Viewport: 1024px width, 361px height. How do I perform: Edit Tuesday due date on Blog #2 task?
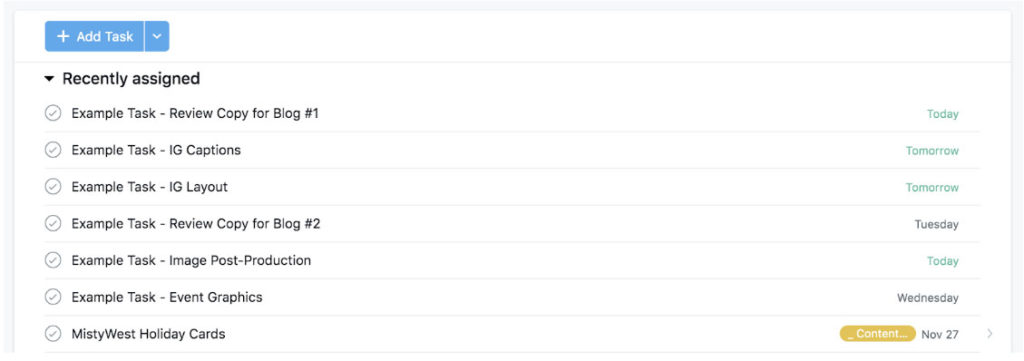tap(936, 225)
